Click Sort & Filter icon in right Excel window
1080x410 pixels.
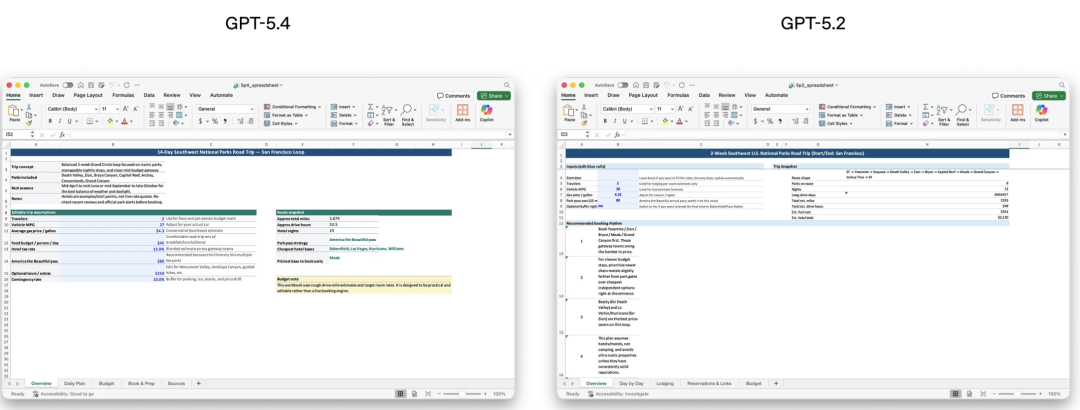(x=944, y=111)
